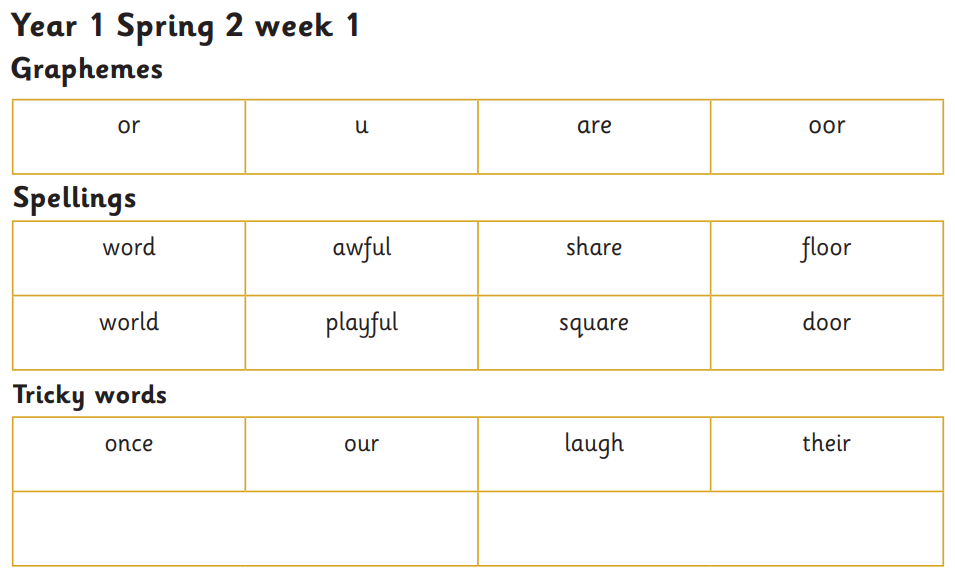Click the spelling word 'share'
The height and width of the screenshot is (586, 955).
point(594,248)
